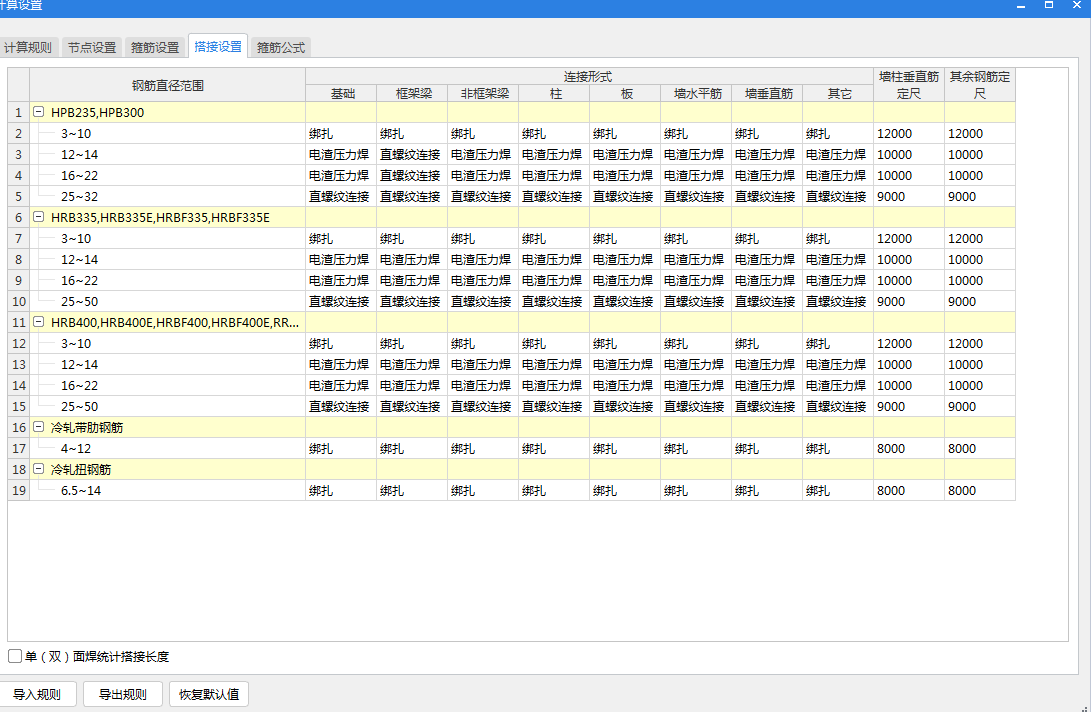
Task: Select 柱 cell in row 4
Action: (x=554, y=175)
